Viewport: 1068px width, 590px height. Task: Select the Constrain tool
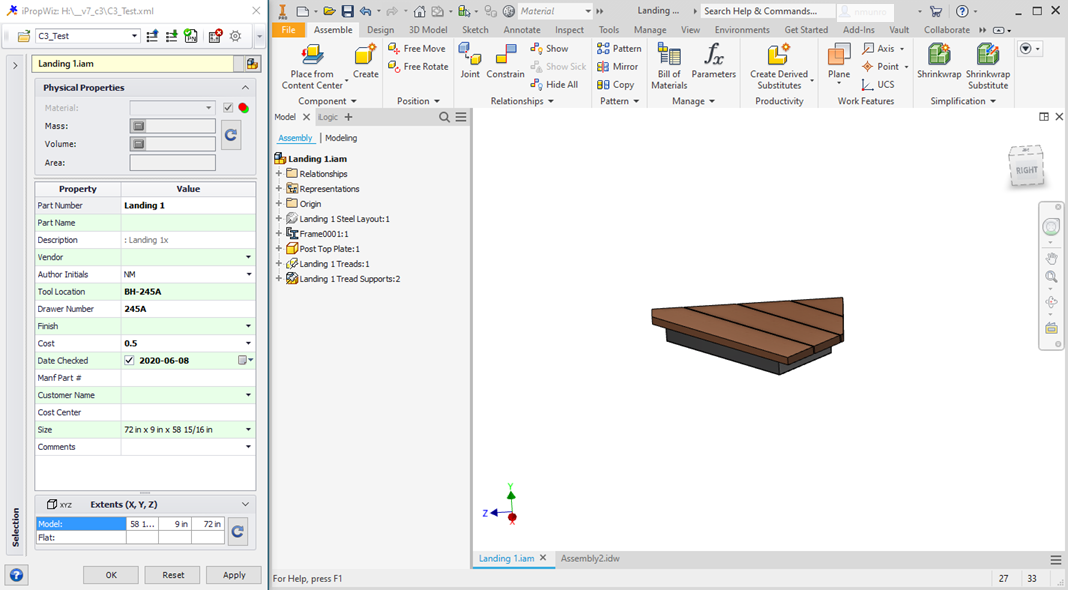coord(505,61)
